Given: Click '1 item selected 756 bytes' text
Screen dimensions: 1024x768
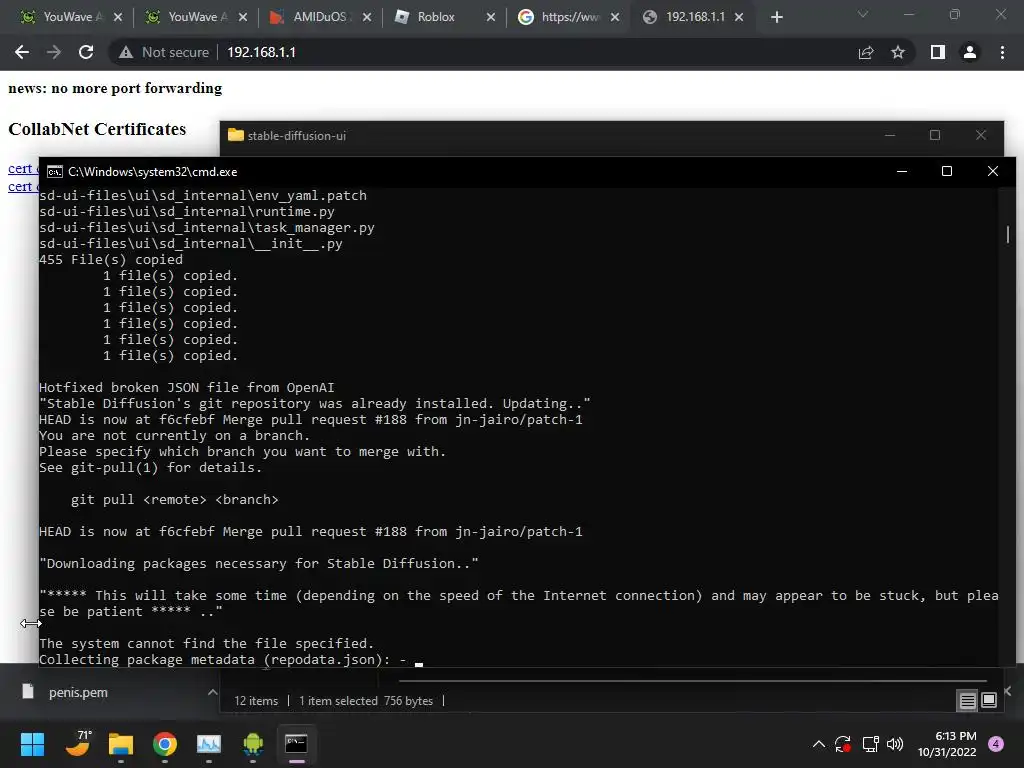Looking at the screenshot, I should [x=366, y=701].
